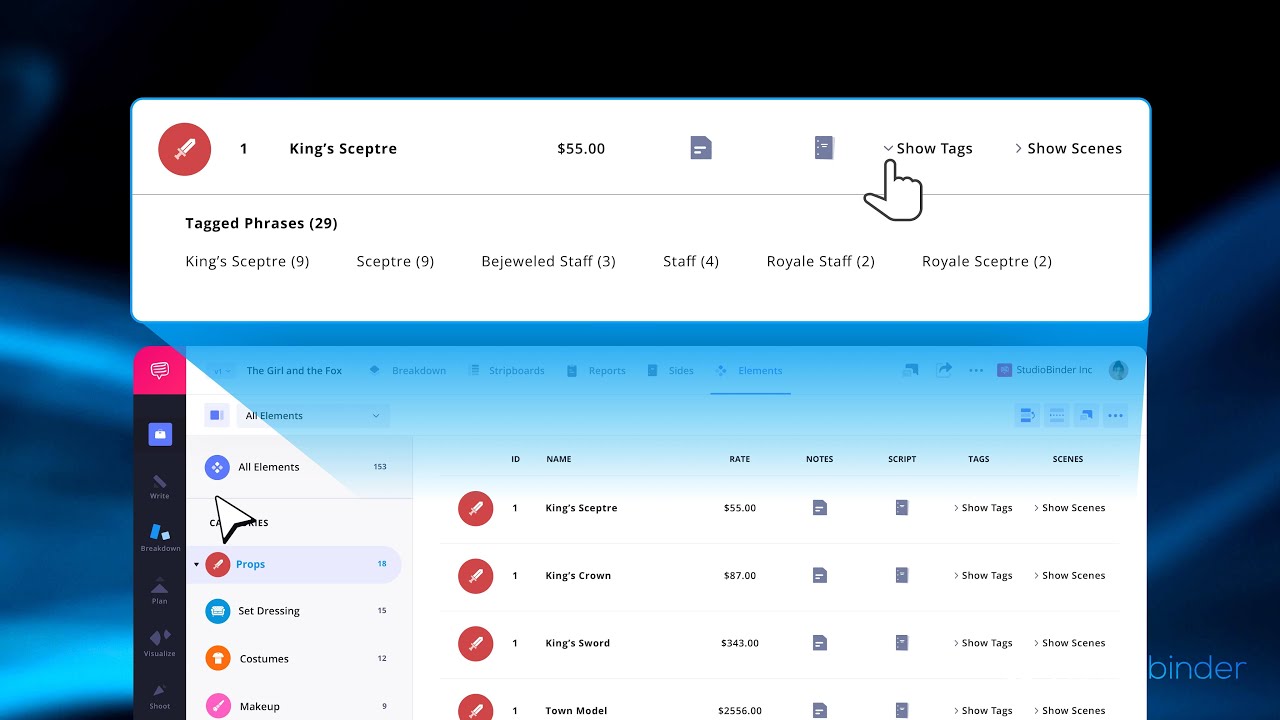1280x720 pixels.
Task: Open notes icon for King's Sword row
Action: (820, 643)
